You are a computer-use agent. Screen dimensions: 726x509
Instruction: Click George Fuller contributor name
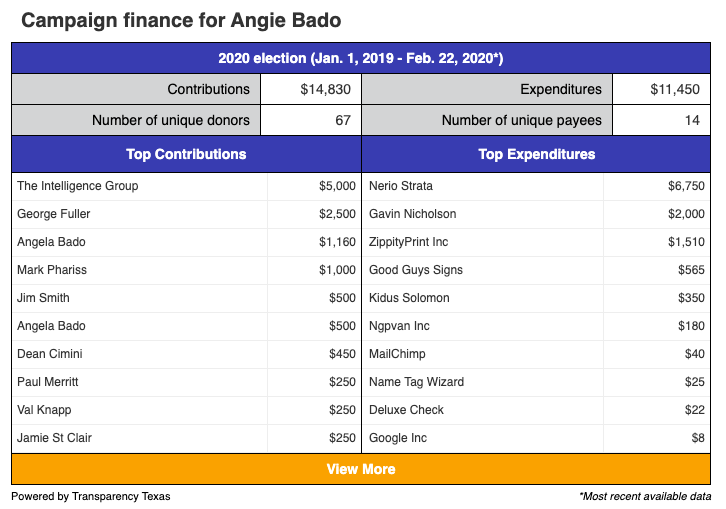tap(54, 214)
